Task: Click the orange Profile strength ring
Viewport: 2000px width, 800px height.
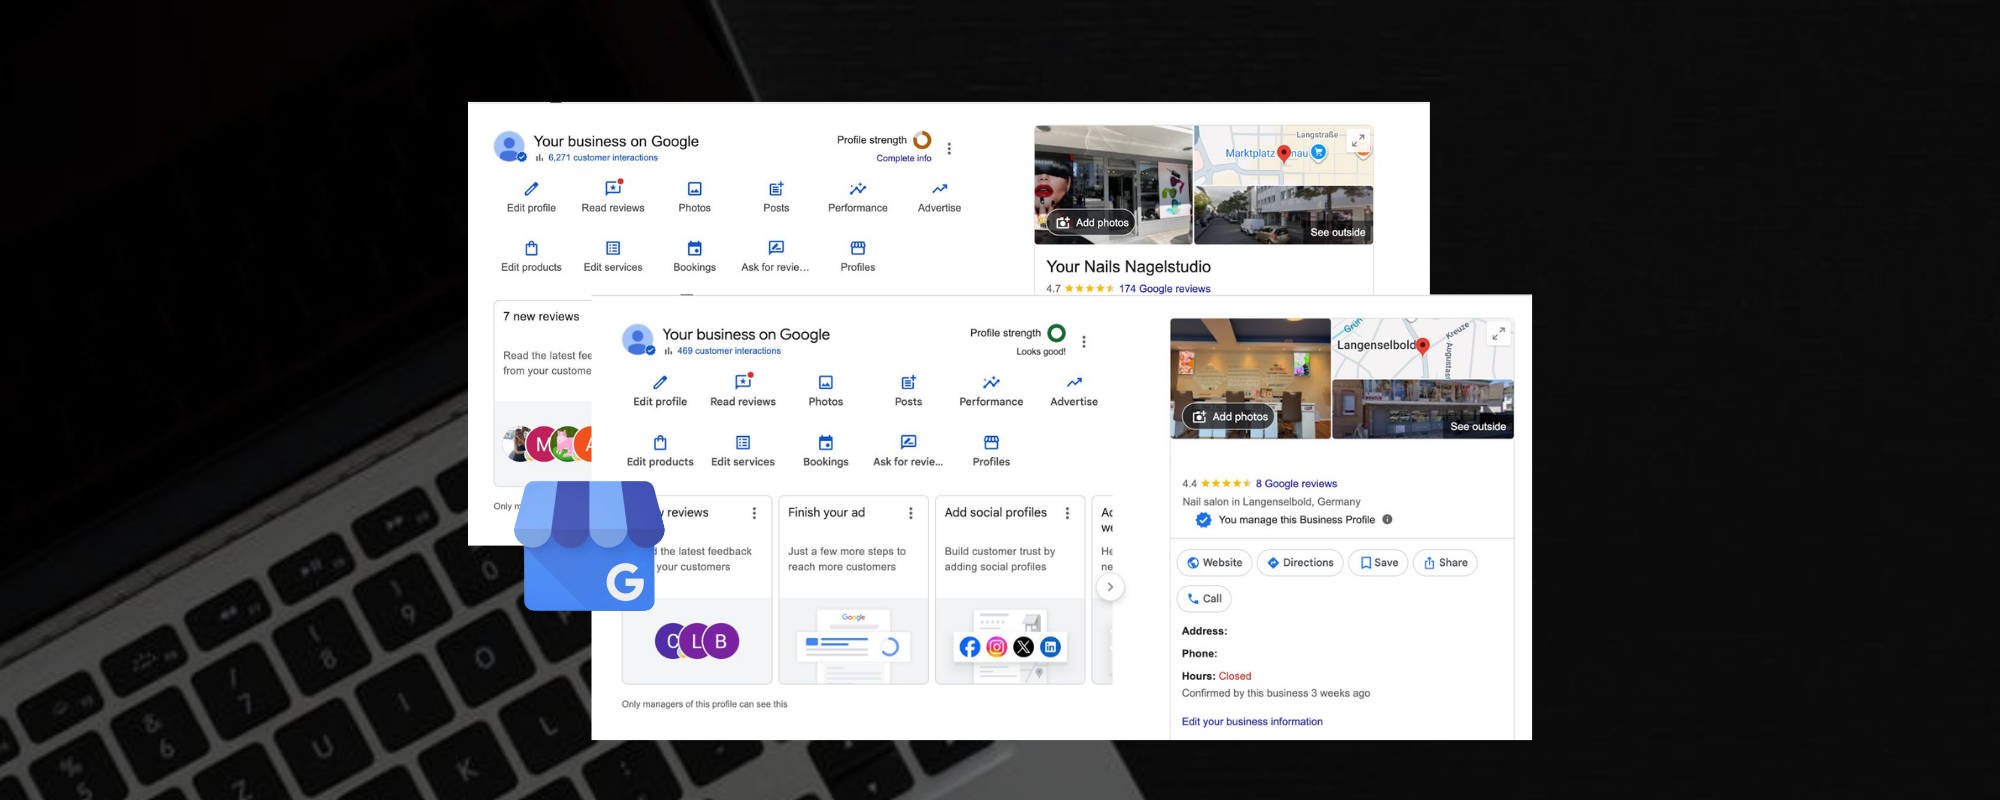Action: point(922,140)
